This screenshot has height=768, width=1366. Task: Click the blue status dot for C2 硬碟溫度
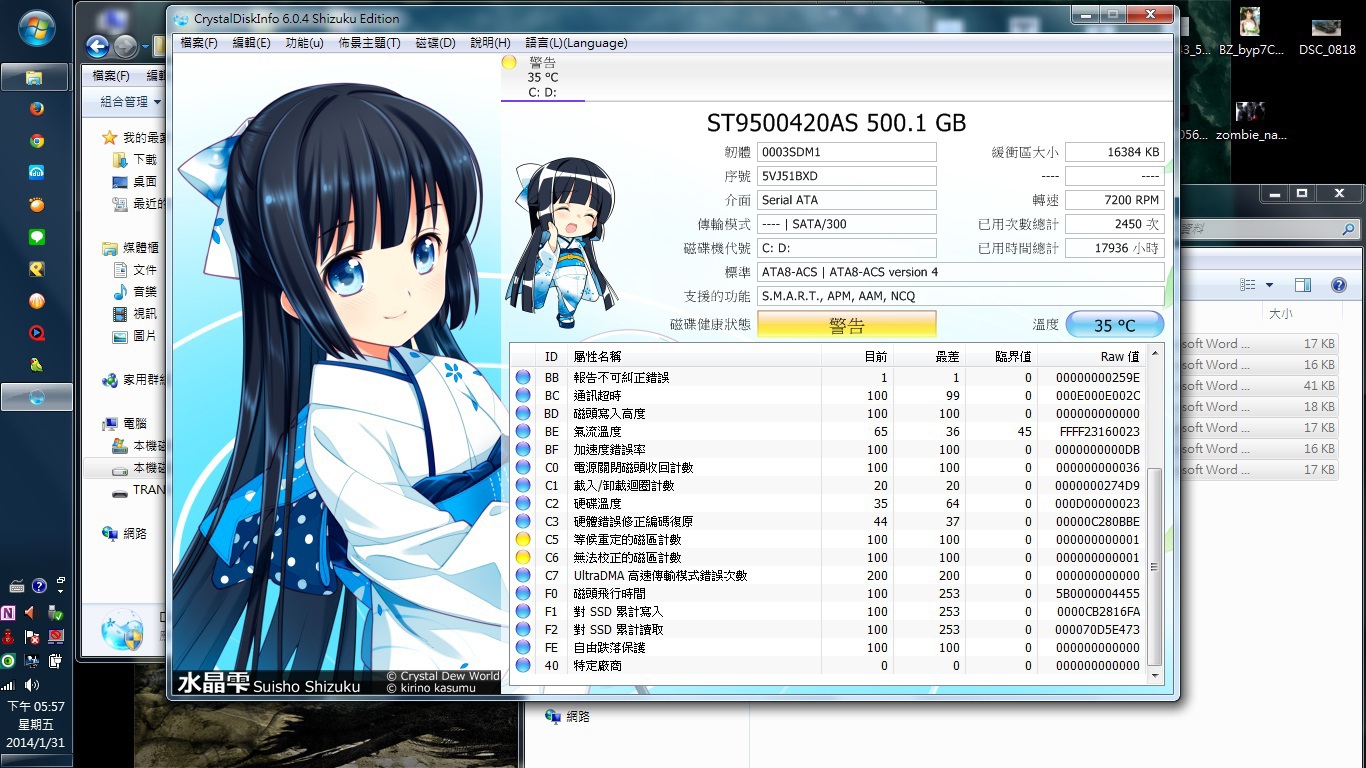point(522,503)
